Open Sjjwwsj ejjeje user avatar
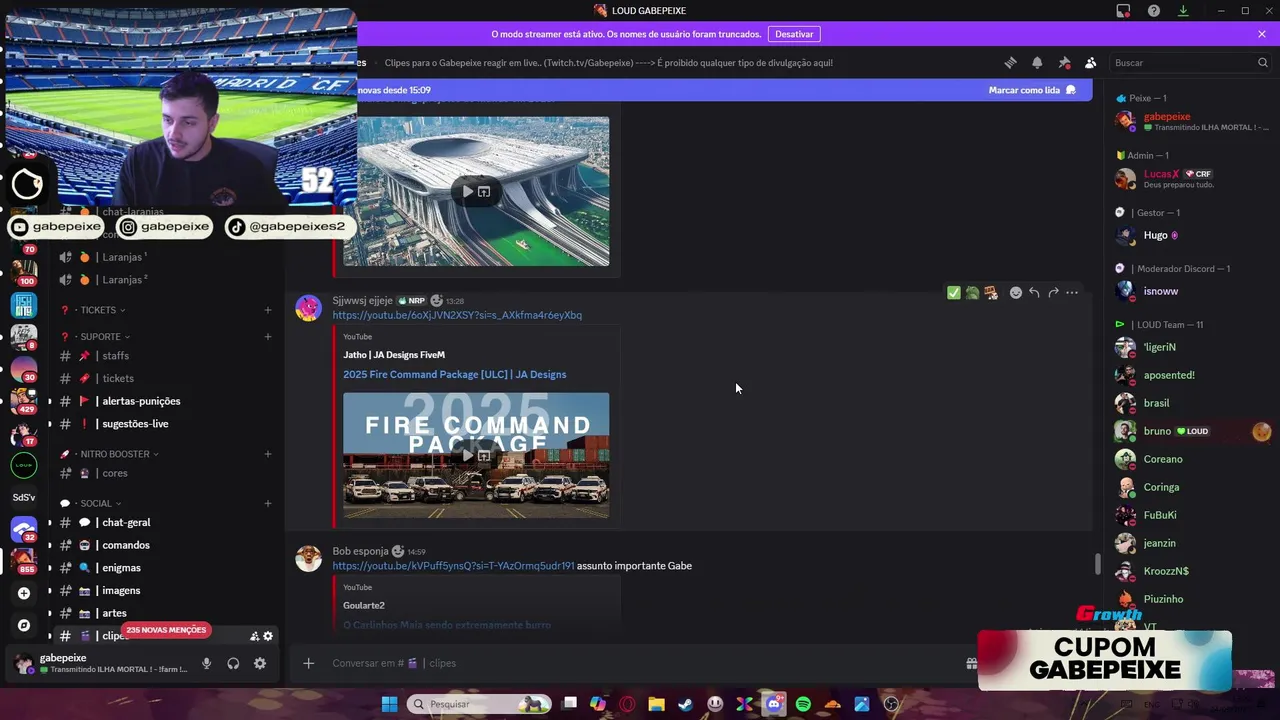The image size is (1280, 720). pyautogui.click(x=308, y=308)
